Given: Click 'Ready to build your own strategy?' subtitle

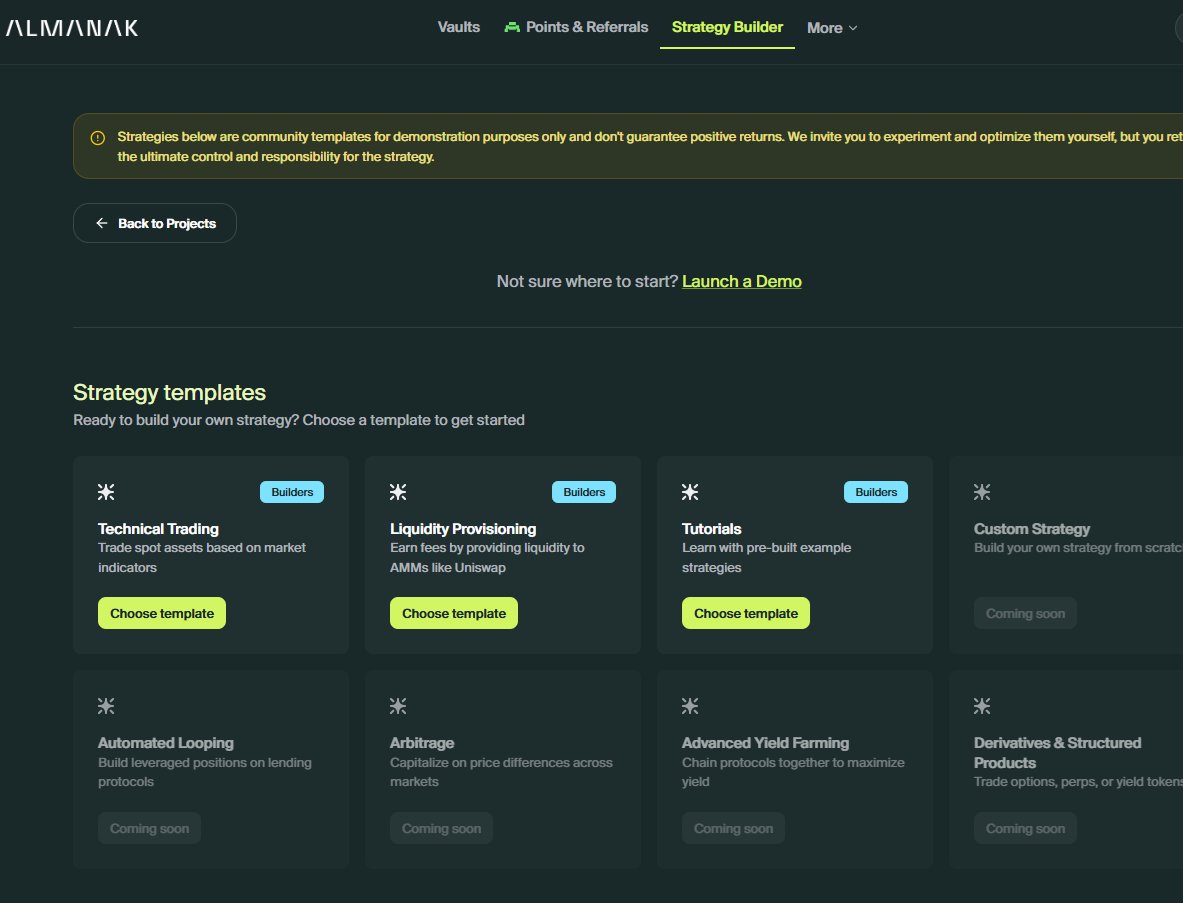Looking at the screenshot, I should [x=299, y=420].
